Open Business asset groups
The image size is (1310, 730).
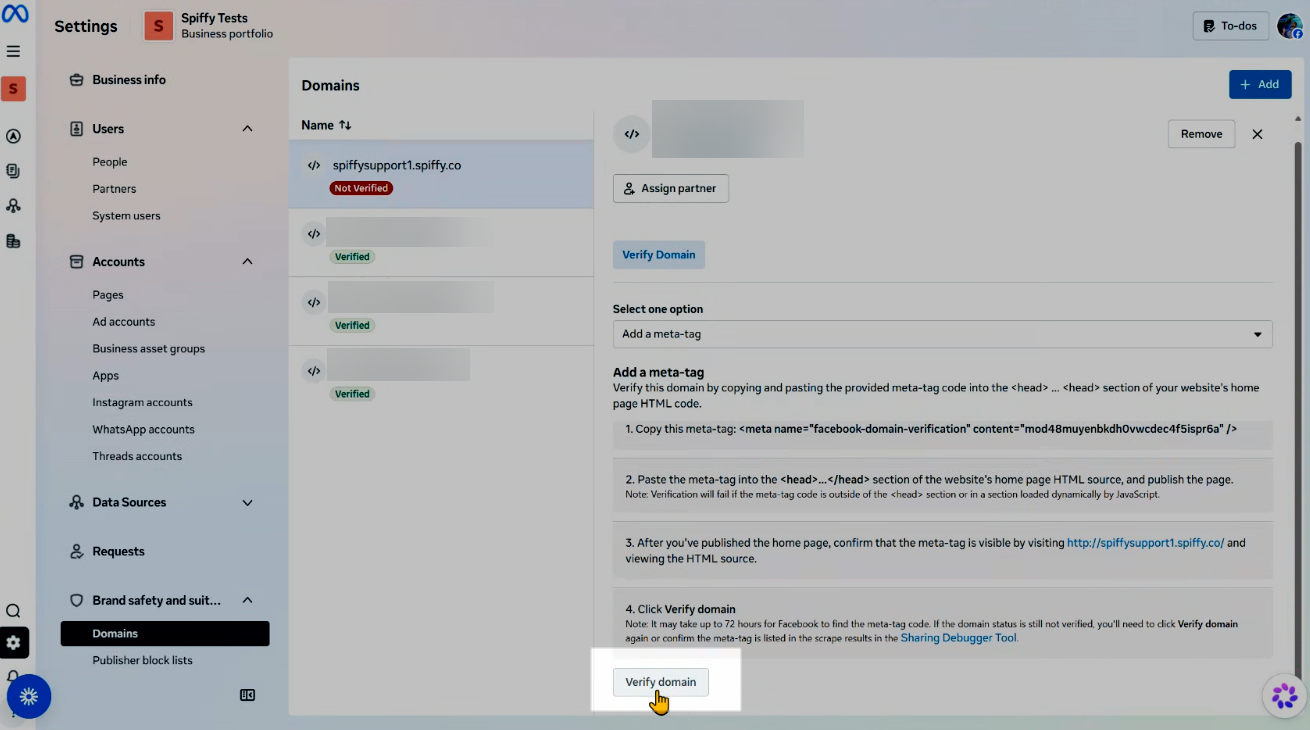click(149, 349)
